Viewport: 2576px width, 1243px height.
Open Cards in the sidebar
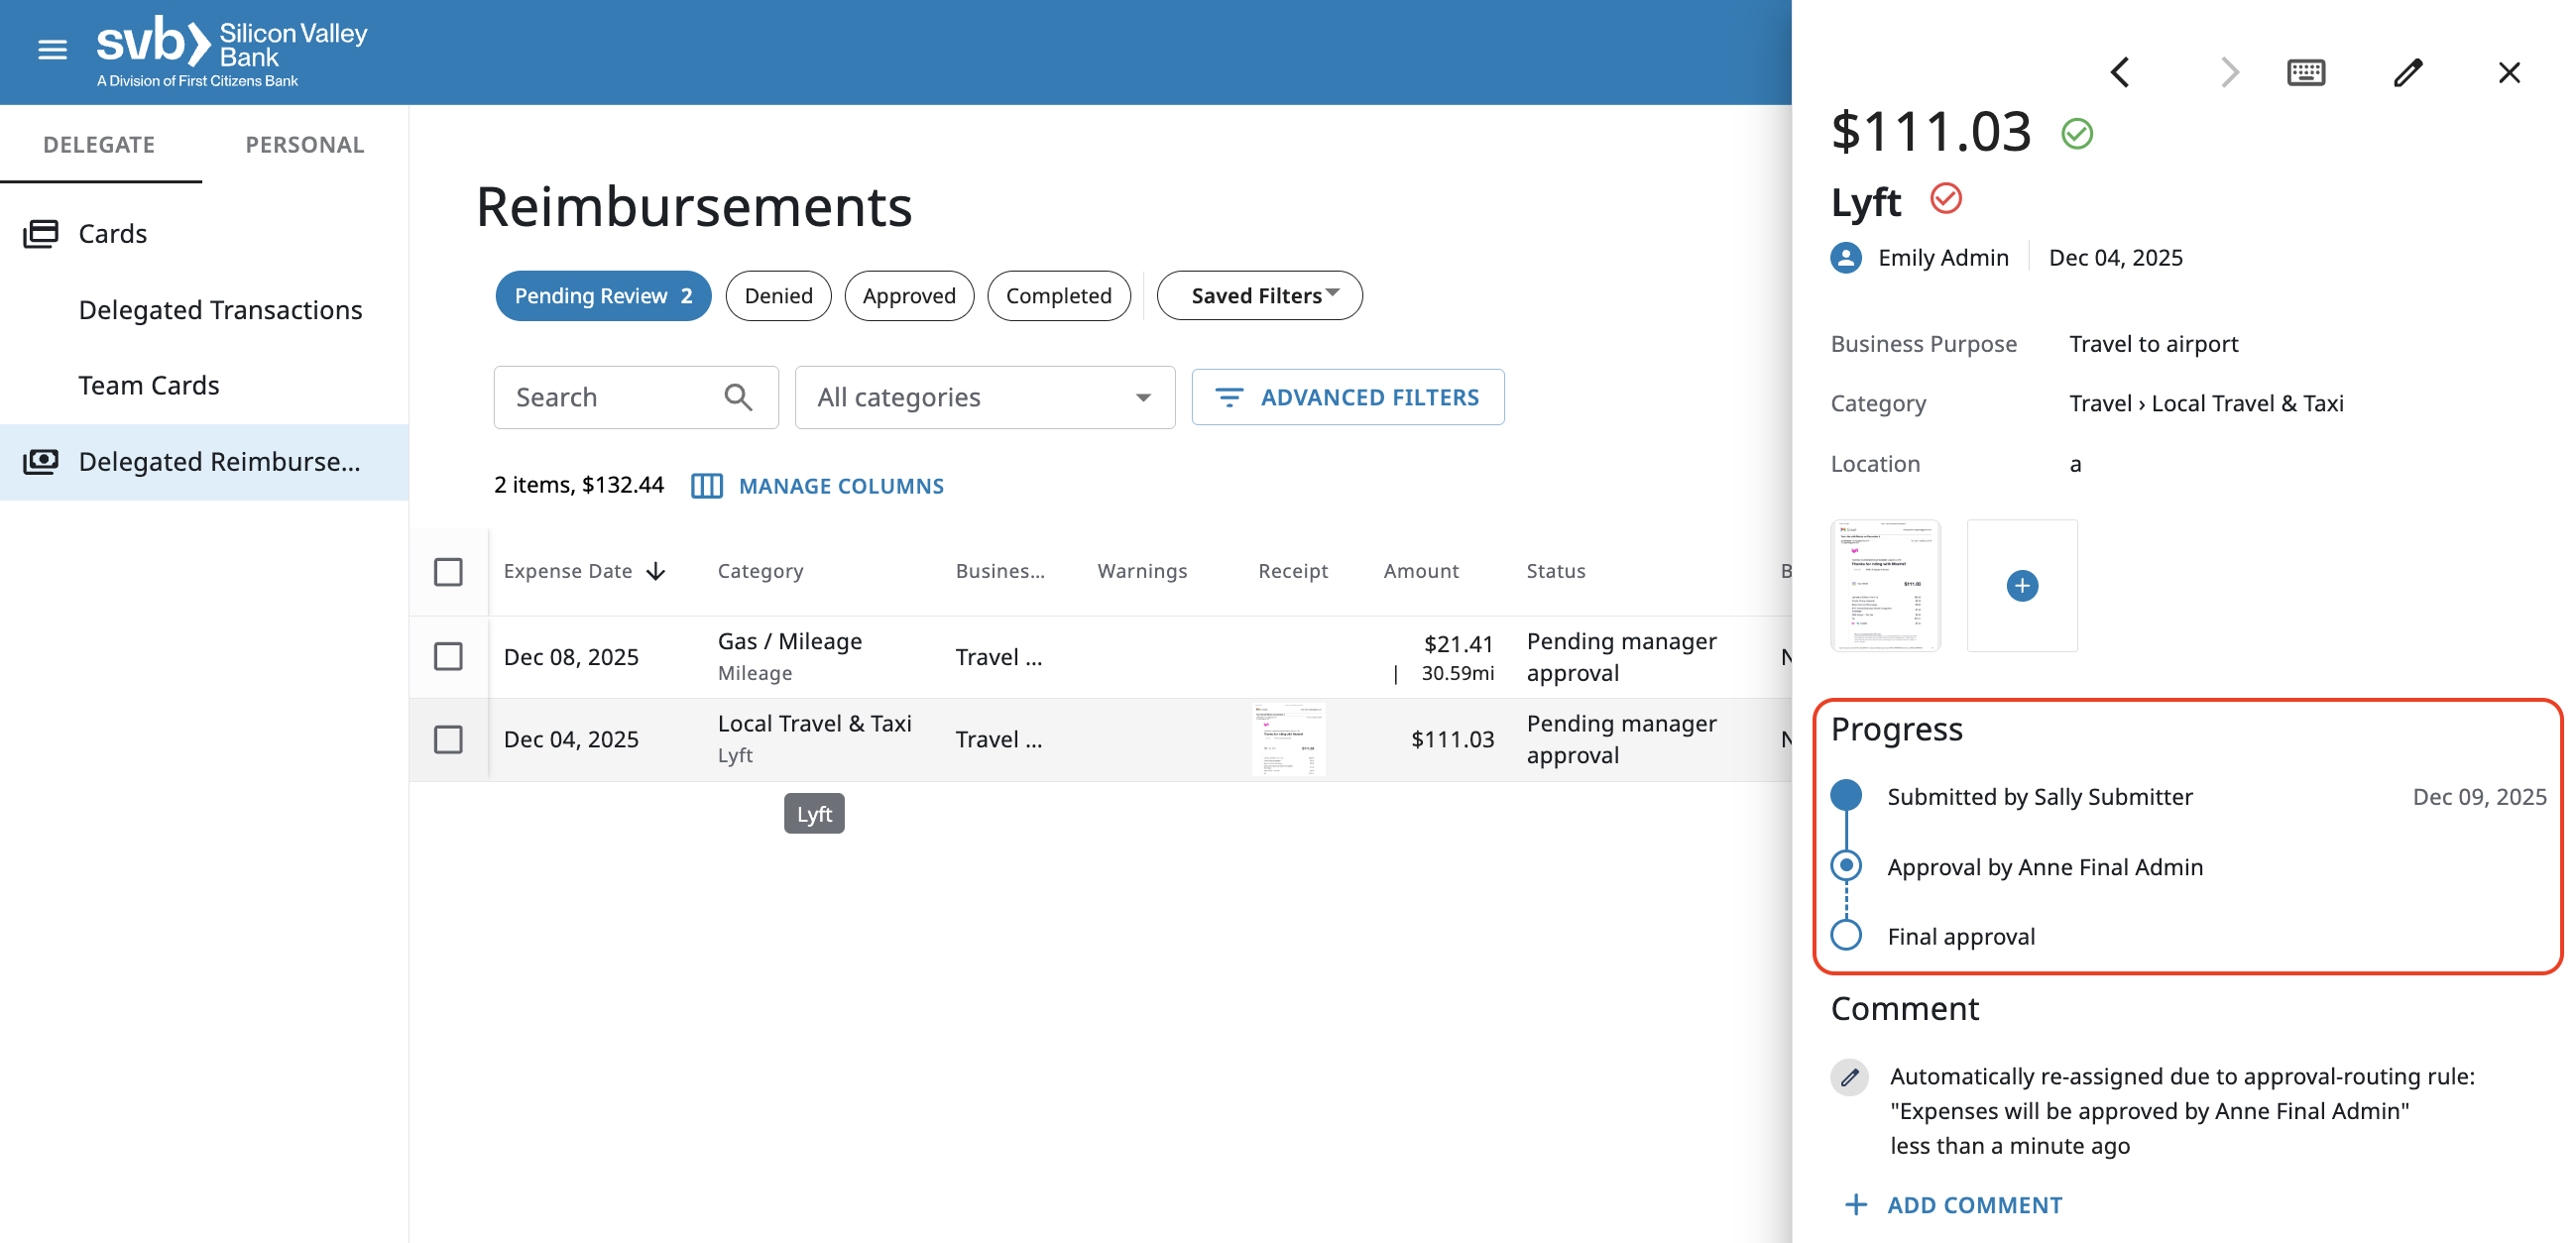click(x=112, y=233)
